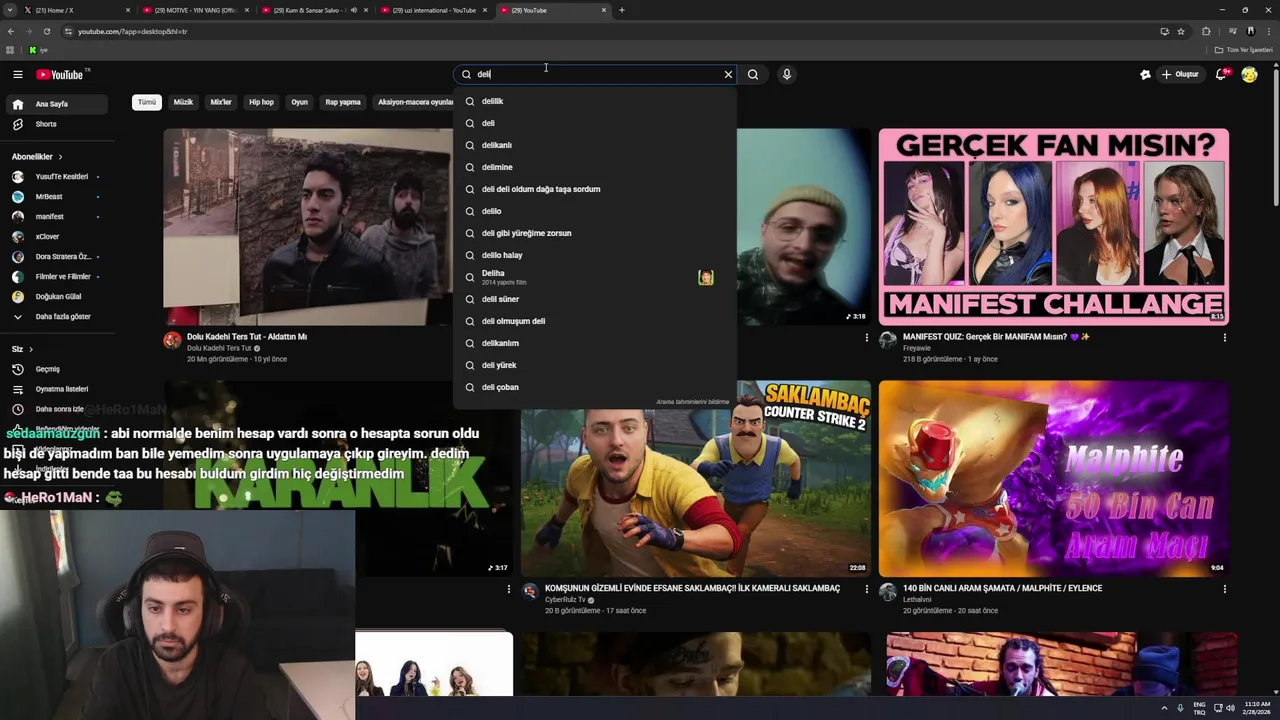Image resolution: width=1280 pixels, height=720 pixels.
Task: Select the Müzik filter chip
Action: (183, 102)
